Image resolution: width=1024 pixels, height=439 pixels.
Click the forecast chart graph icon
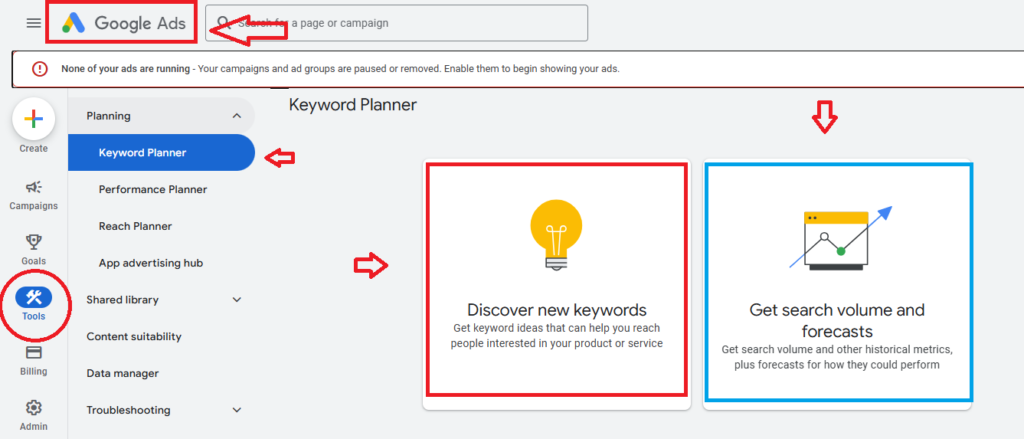tap(840, 238)
